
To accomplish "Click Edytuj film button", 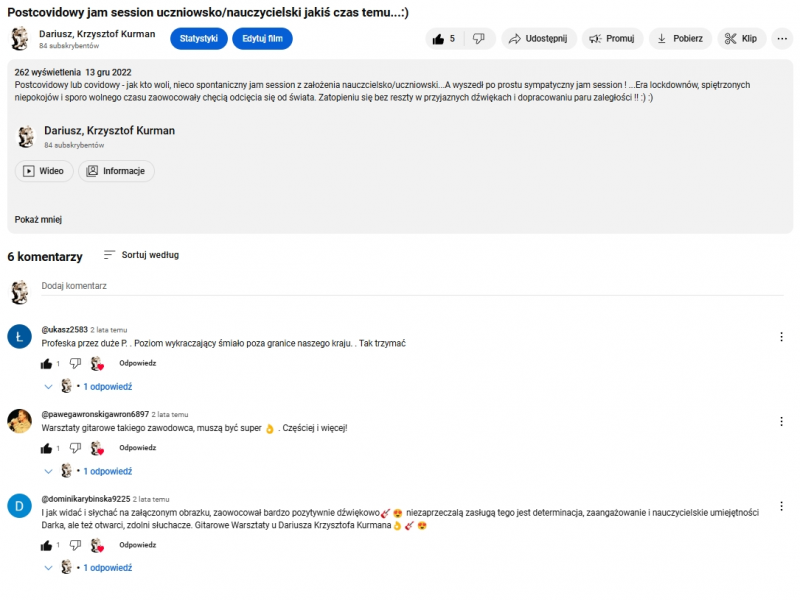I will (262, 39).
